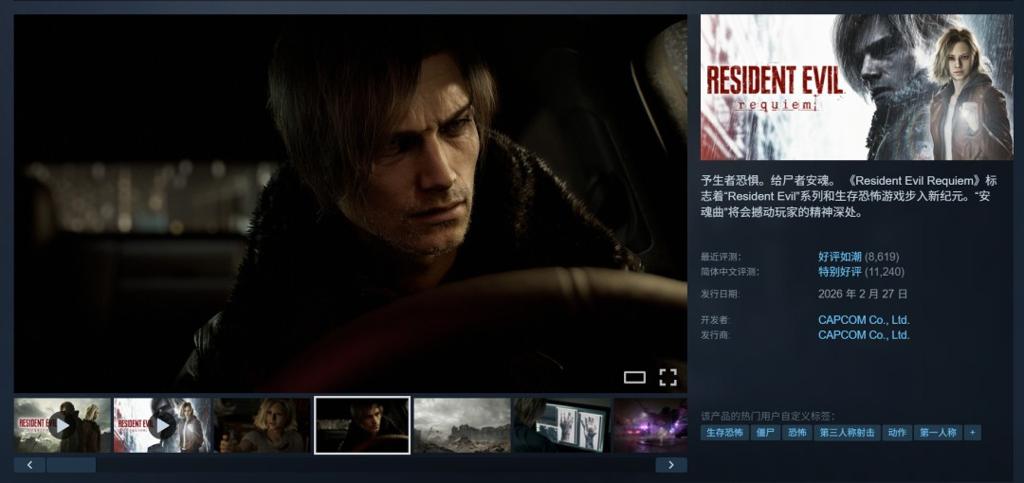Open the 第一人称 tag
This screenshot has height=483, width=1024.
pyautogui.click(x=938, y=433)
